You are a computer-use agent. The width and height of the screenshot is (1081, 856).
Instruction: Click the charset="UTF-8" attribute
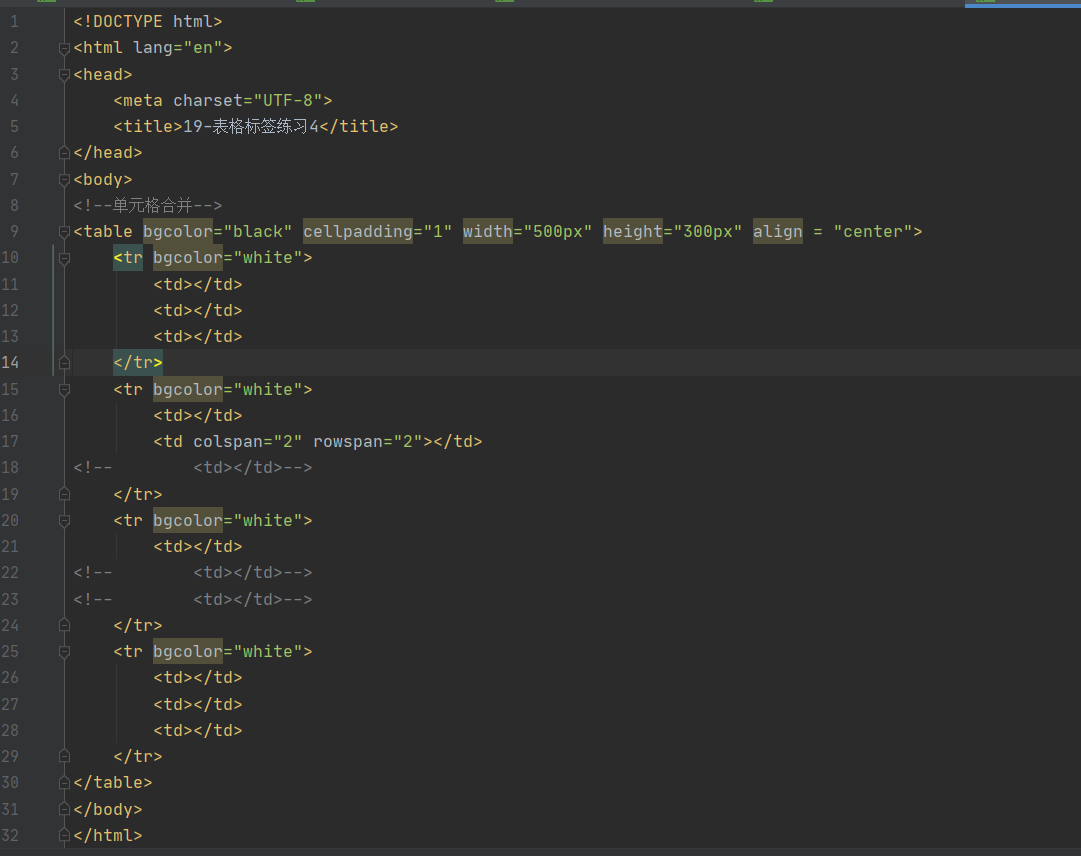point(247,101)
